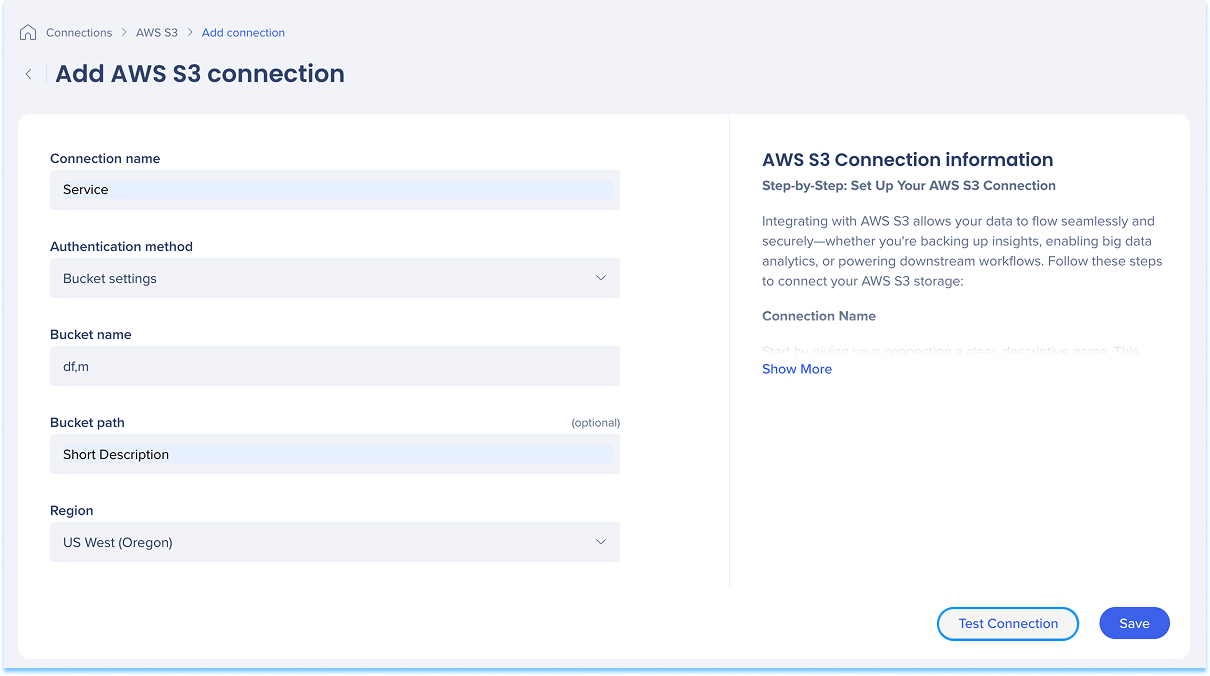
Task: Click the Bucket path input field
Action: [x=335, y=454]
